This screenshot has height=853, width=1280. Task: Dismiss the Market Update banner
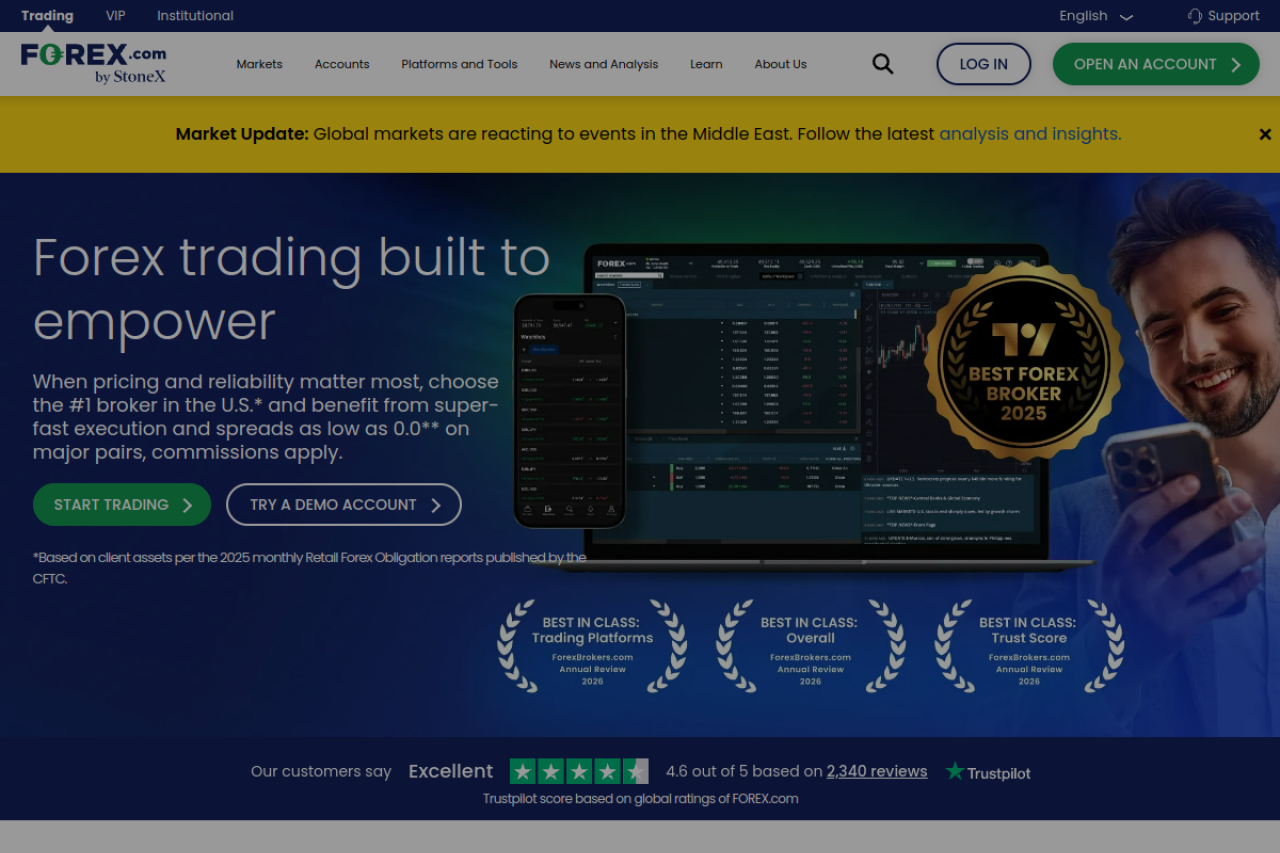pyautogui.click(x=1264, y=134)
